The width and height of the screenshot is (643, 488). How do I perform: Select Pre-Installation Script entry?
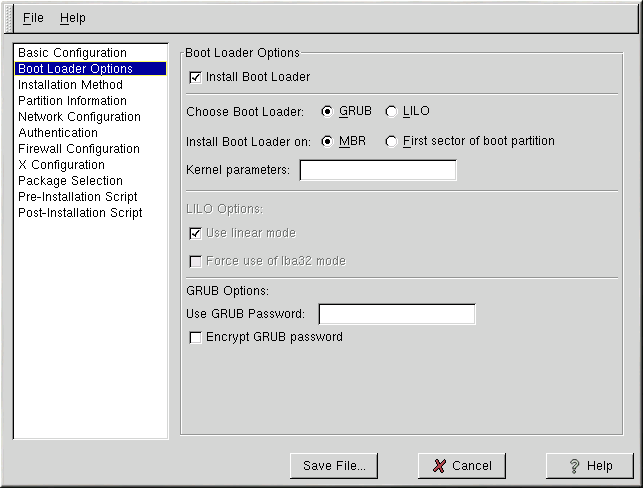(x=77, y=197)
